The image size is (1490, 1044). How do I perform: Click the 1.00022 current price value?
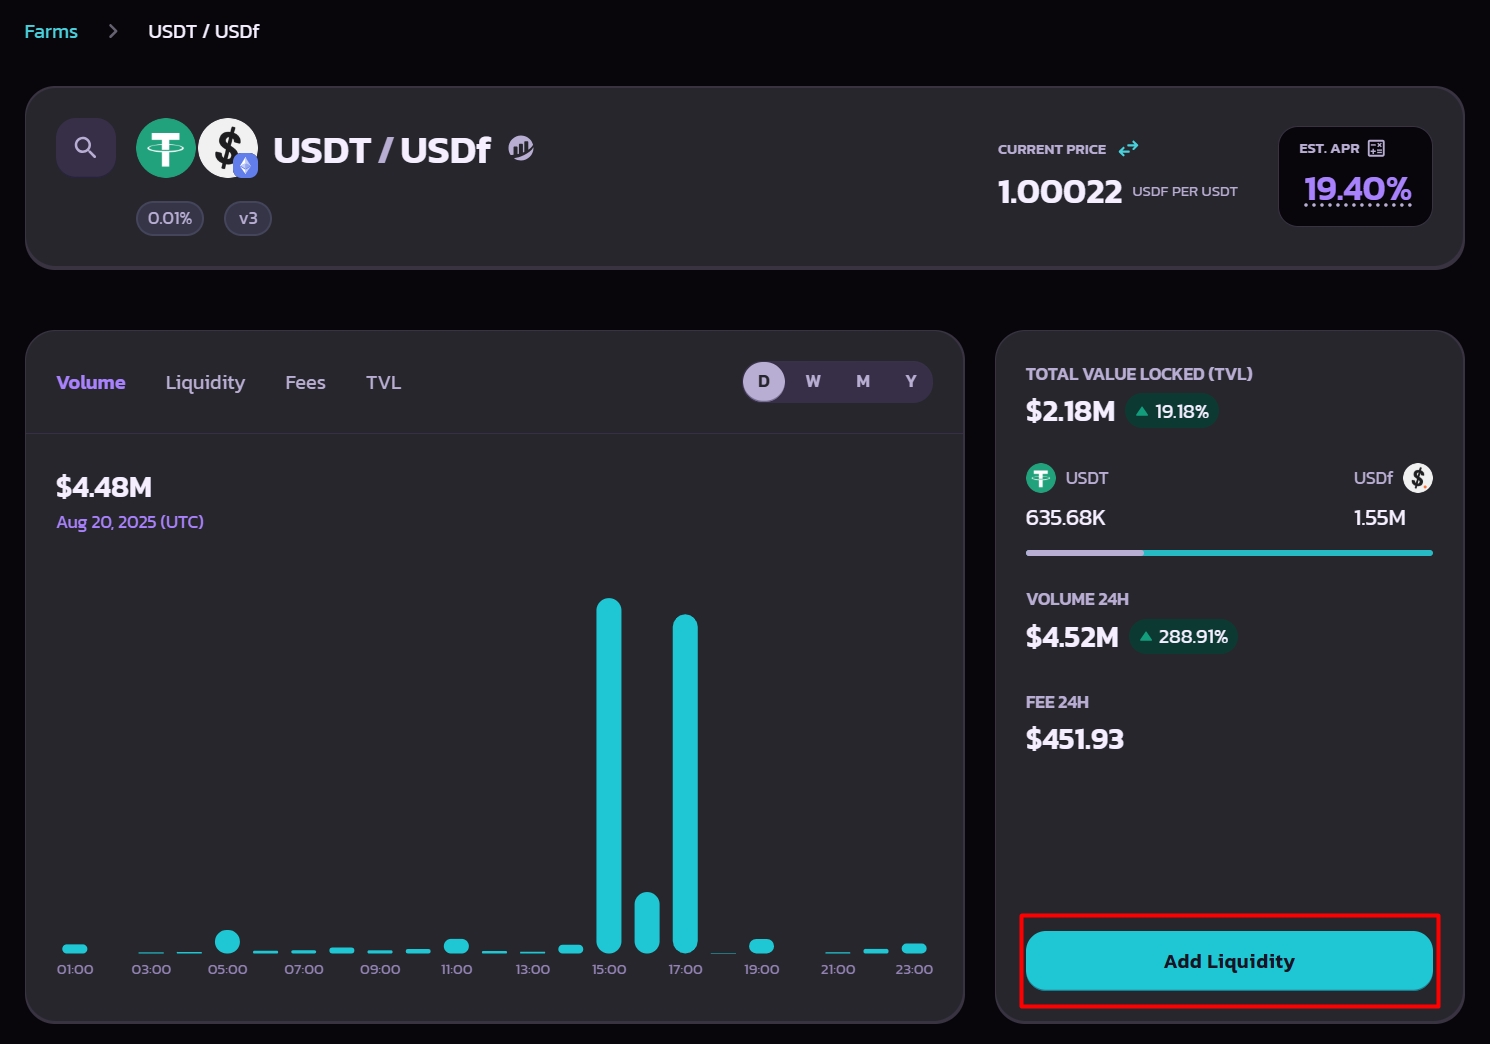tap(1060, 191)
